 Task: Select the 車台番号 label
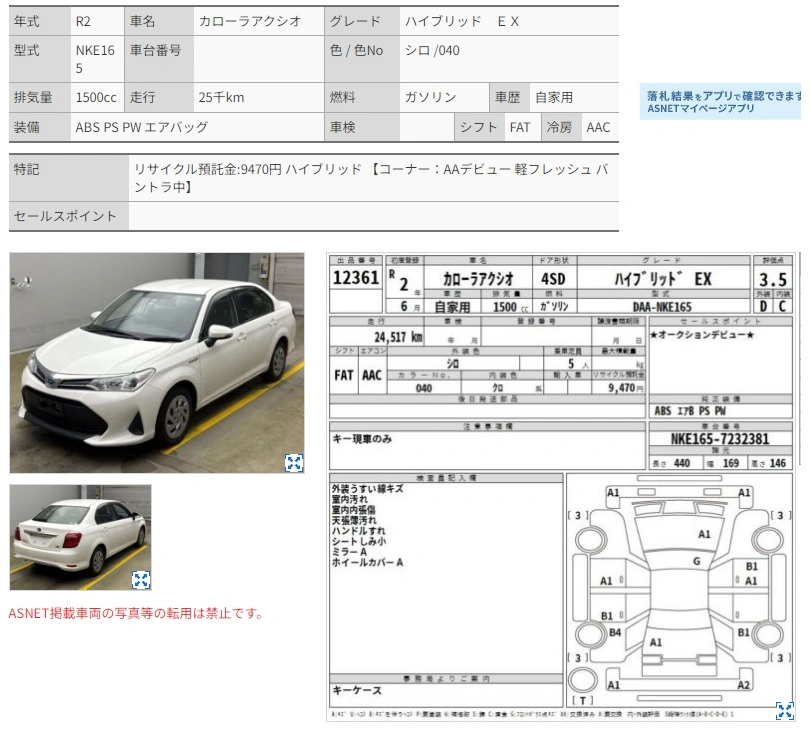click(x=155, y=51)
